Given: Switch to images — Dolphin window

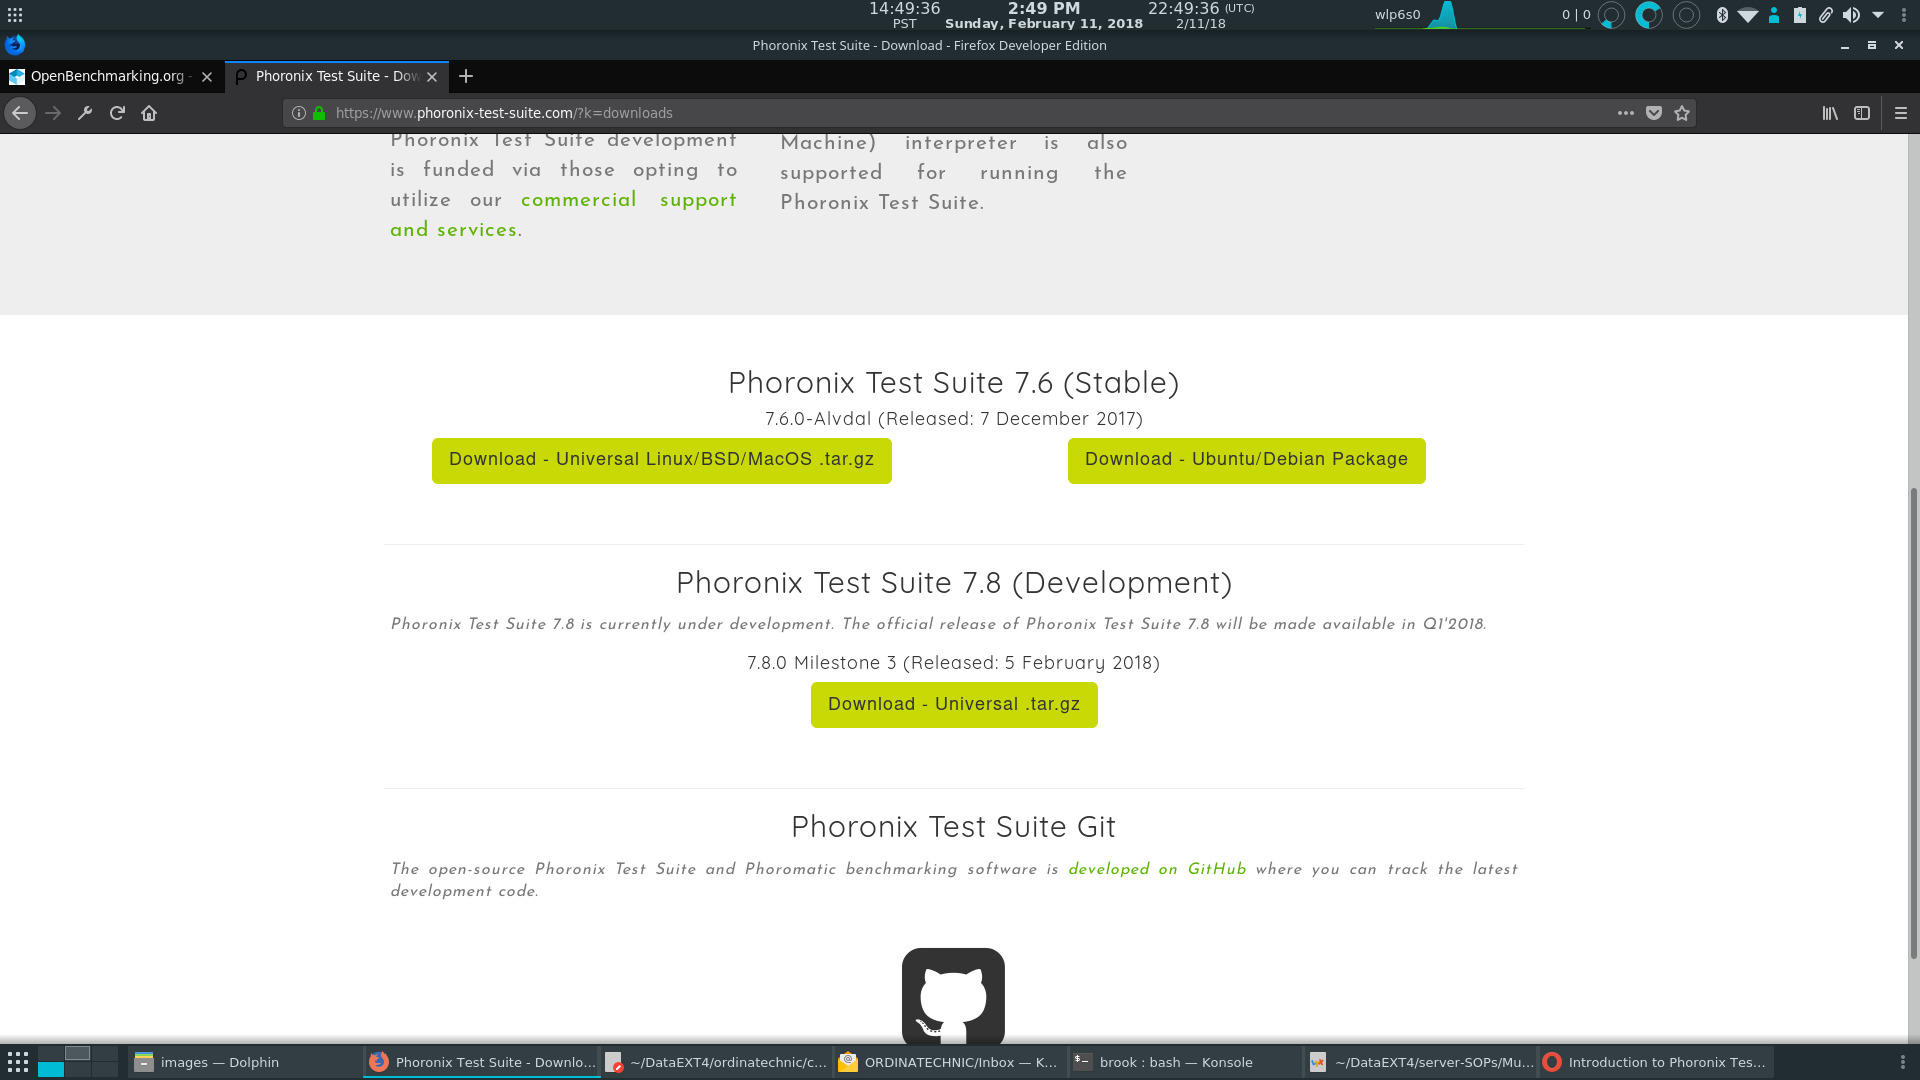Looking at the screenshot, I should [244, 1062].
